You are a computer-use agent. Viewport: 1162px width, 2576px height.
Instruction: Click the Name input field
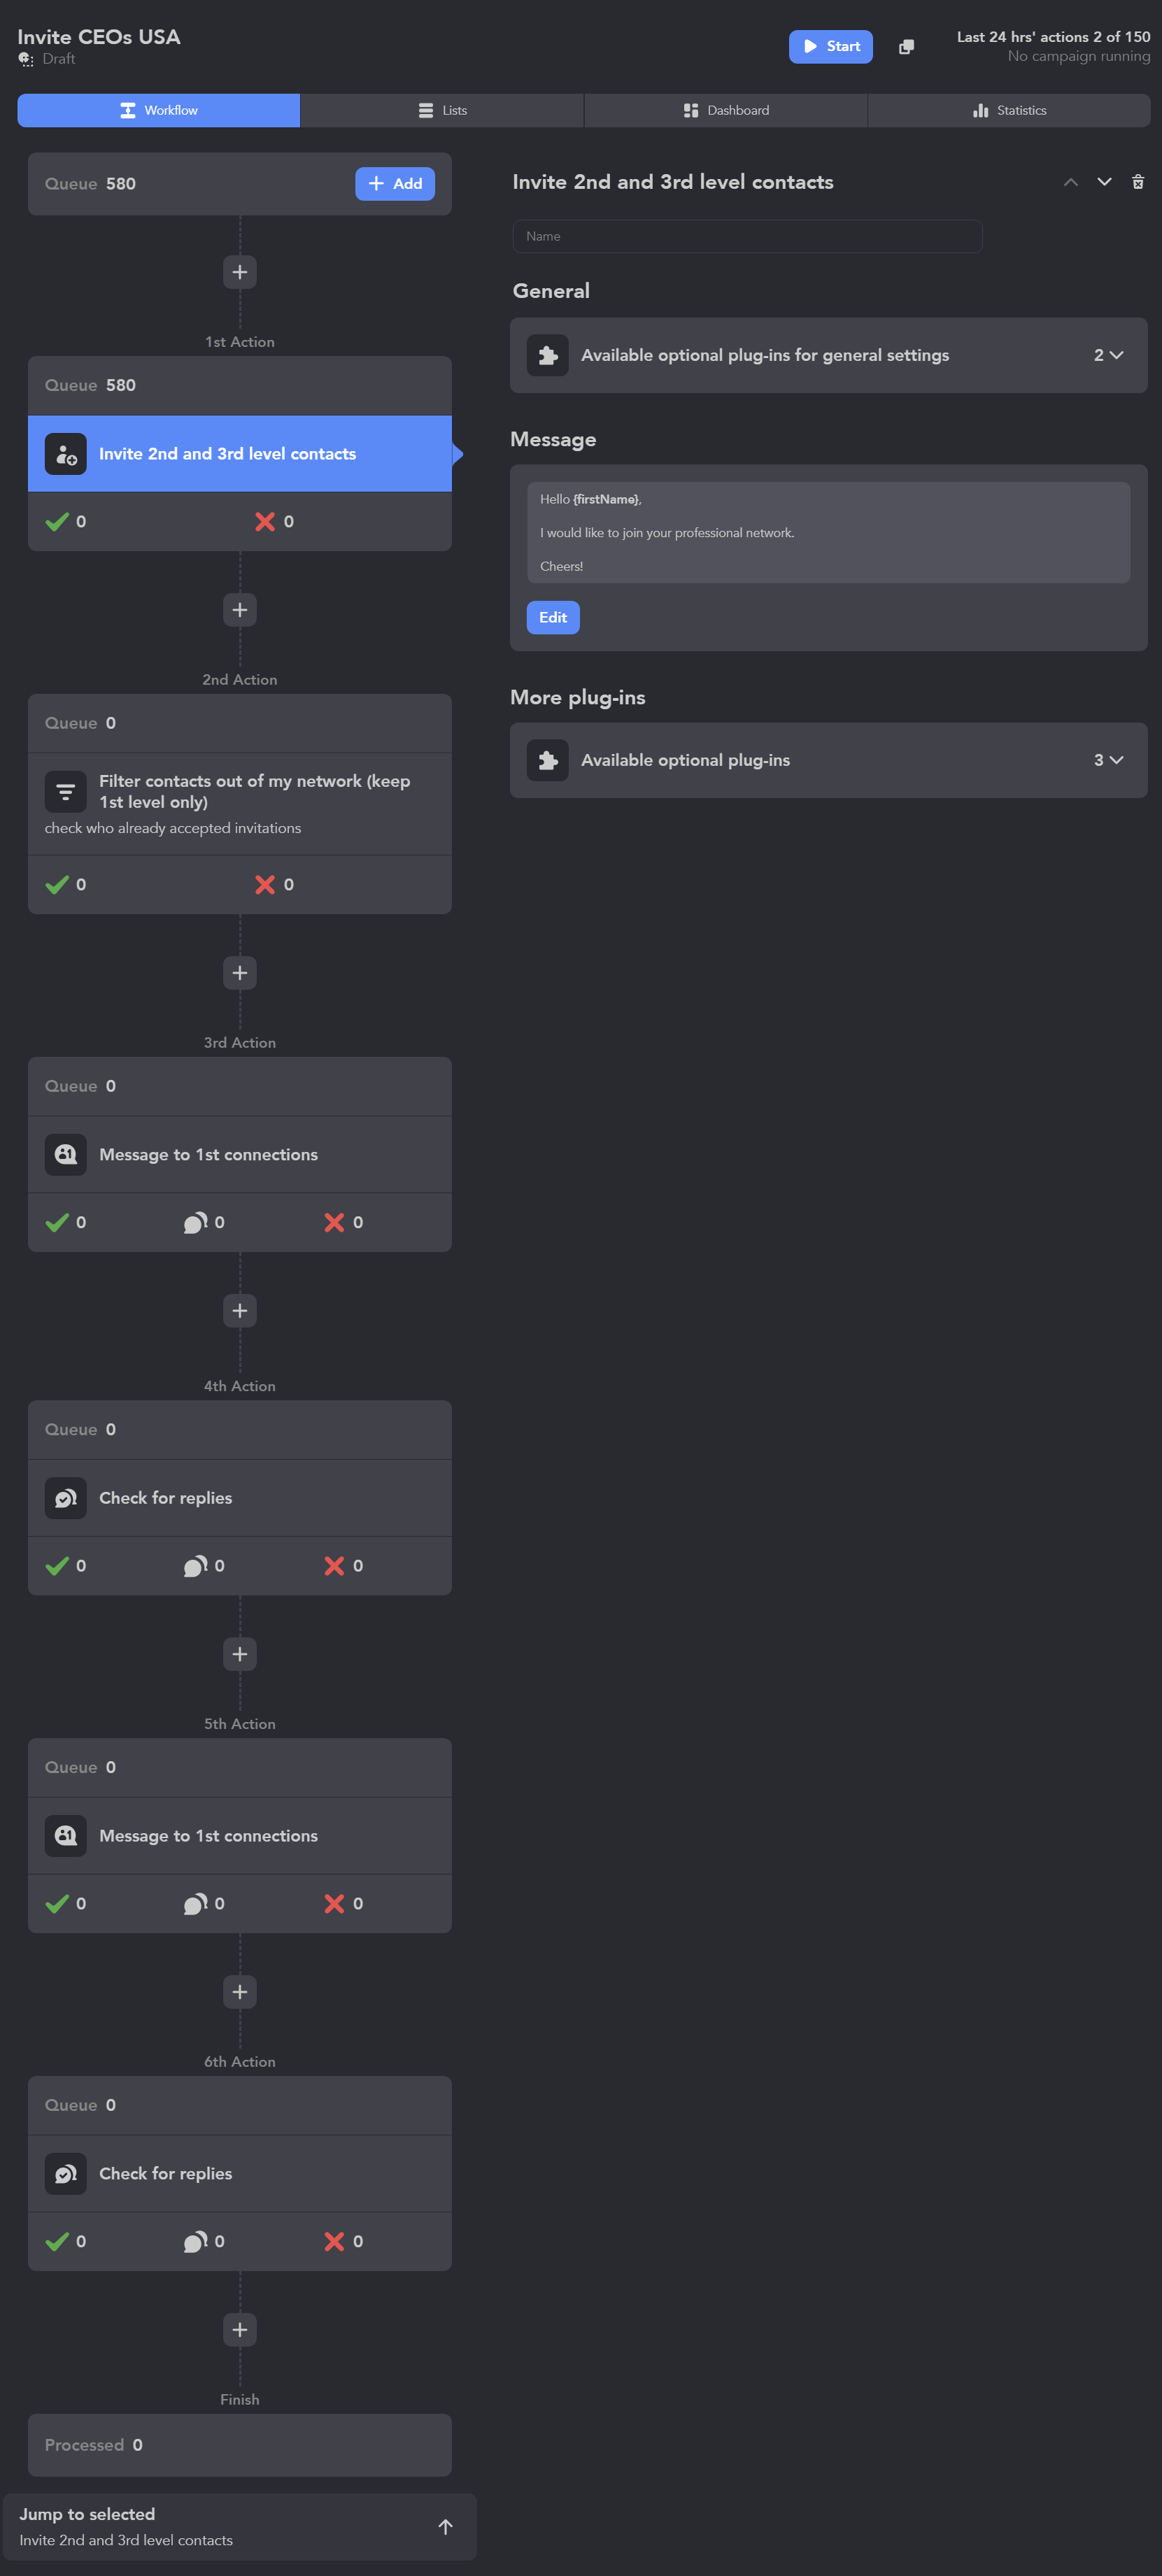click(747, 237)
